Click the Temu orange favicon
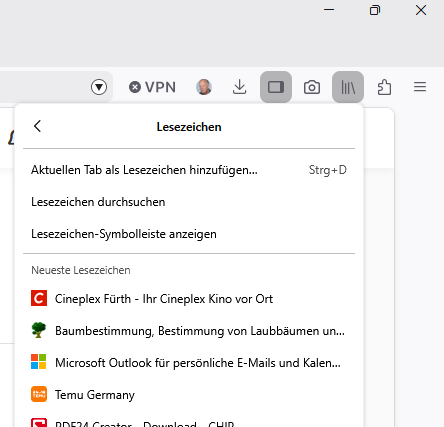Image resolution: width=444 pixels, height=427 pixels. click(39, 394)
